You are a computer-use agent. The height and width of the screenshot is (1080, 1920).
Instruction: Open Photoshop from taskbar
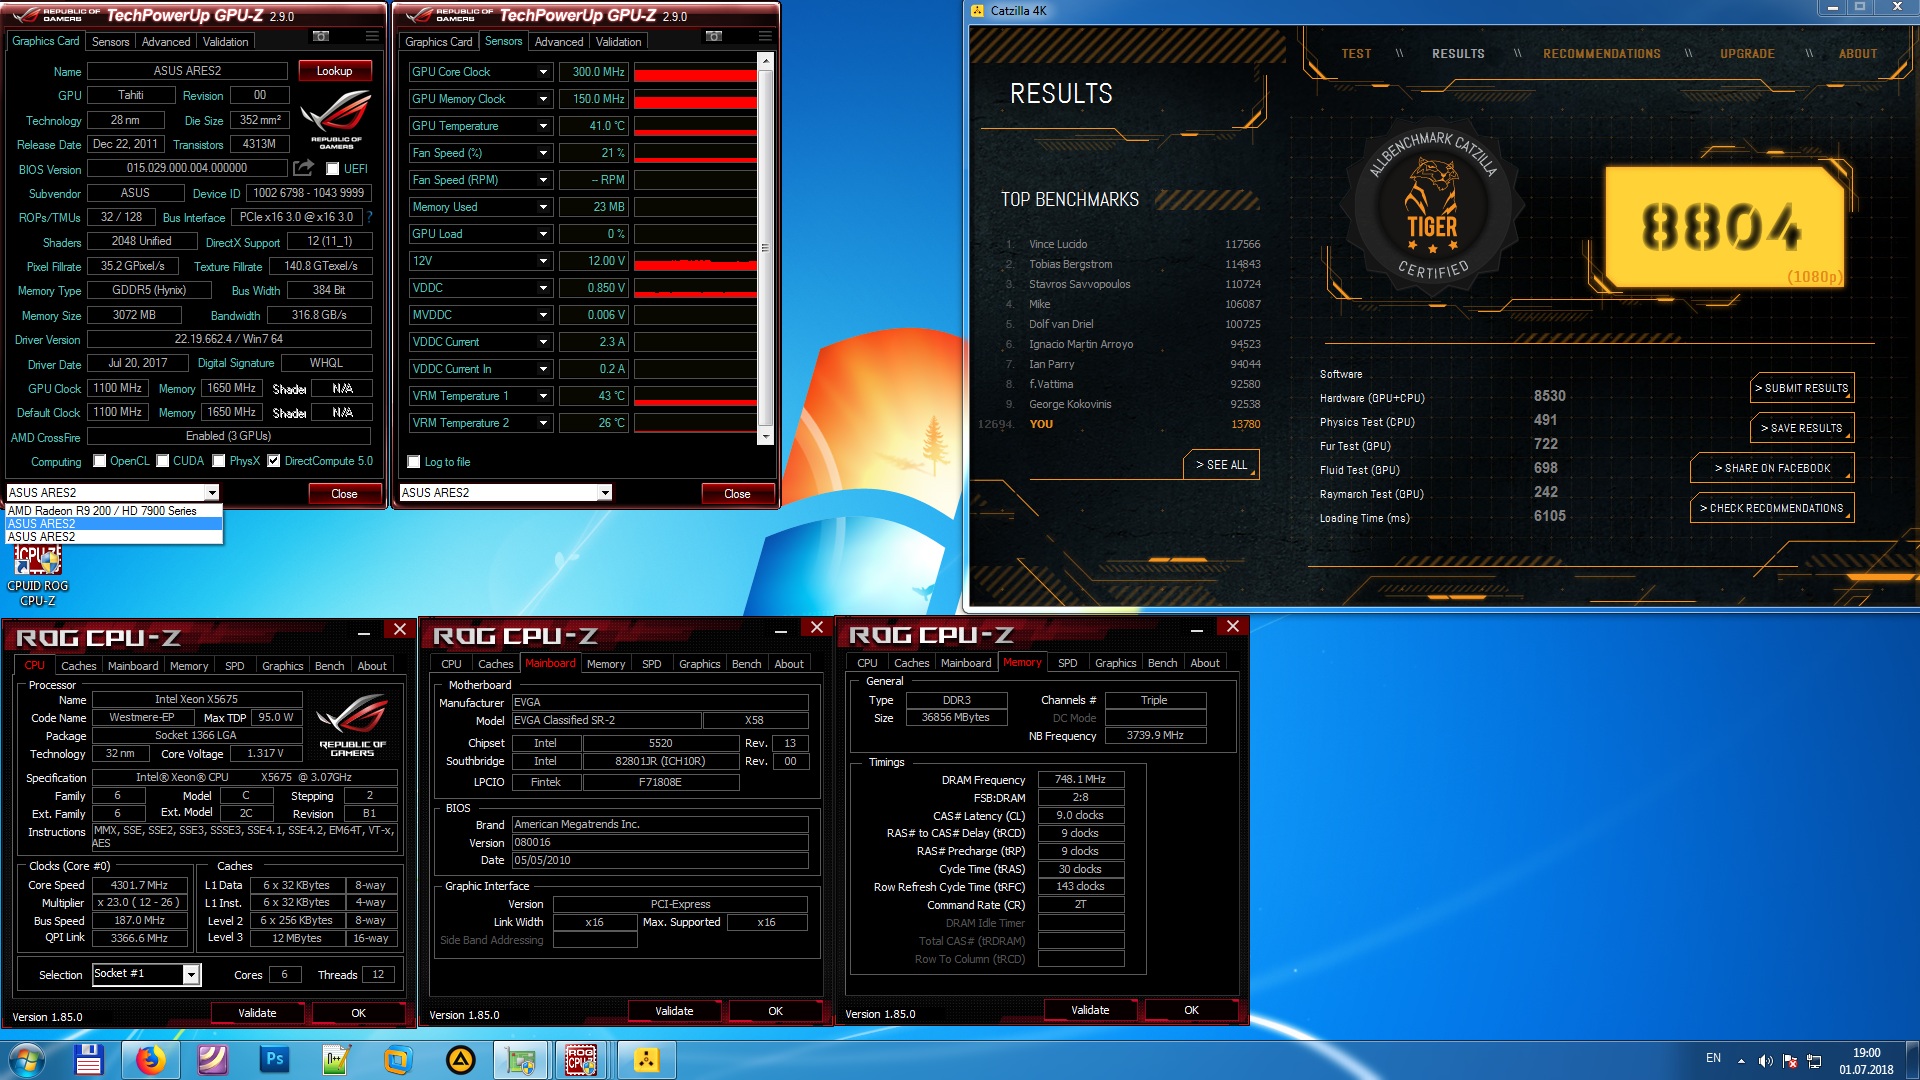273,1060
